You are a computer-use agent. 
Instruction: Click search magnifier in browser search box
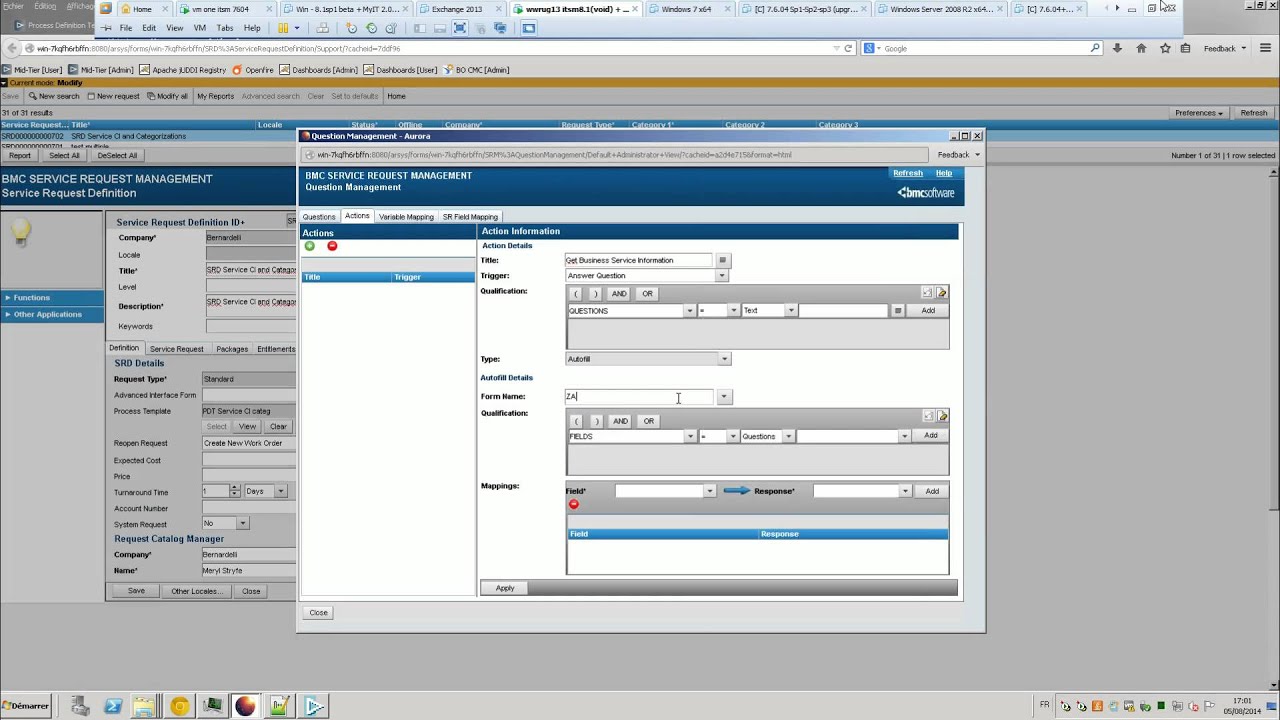(1095, 48)
